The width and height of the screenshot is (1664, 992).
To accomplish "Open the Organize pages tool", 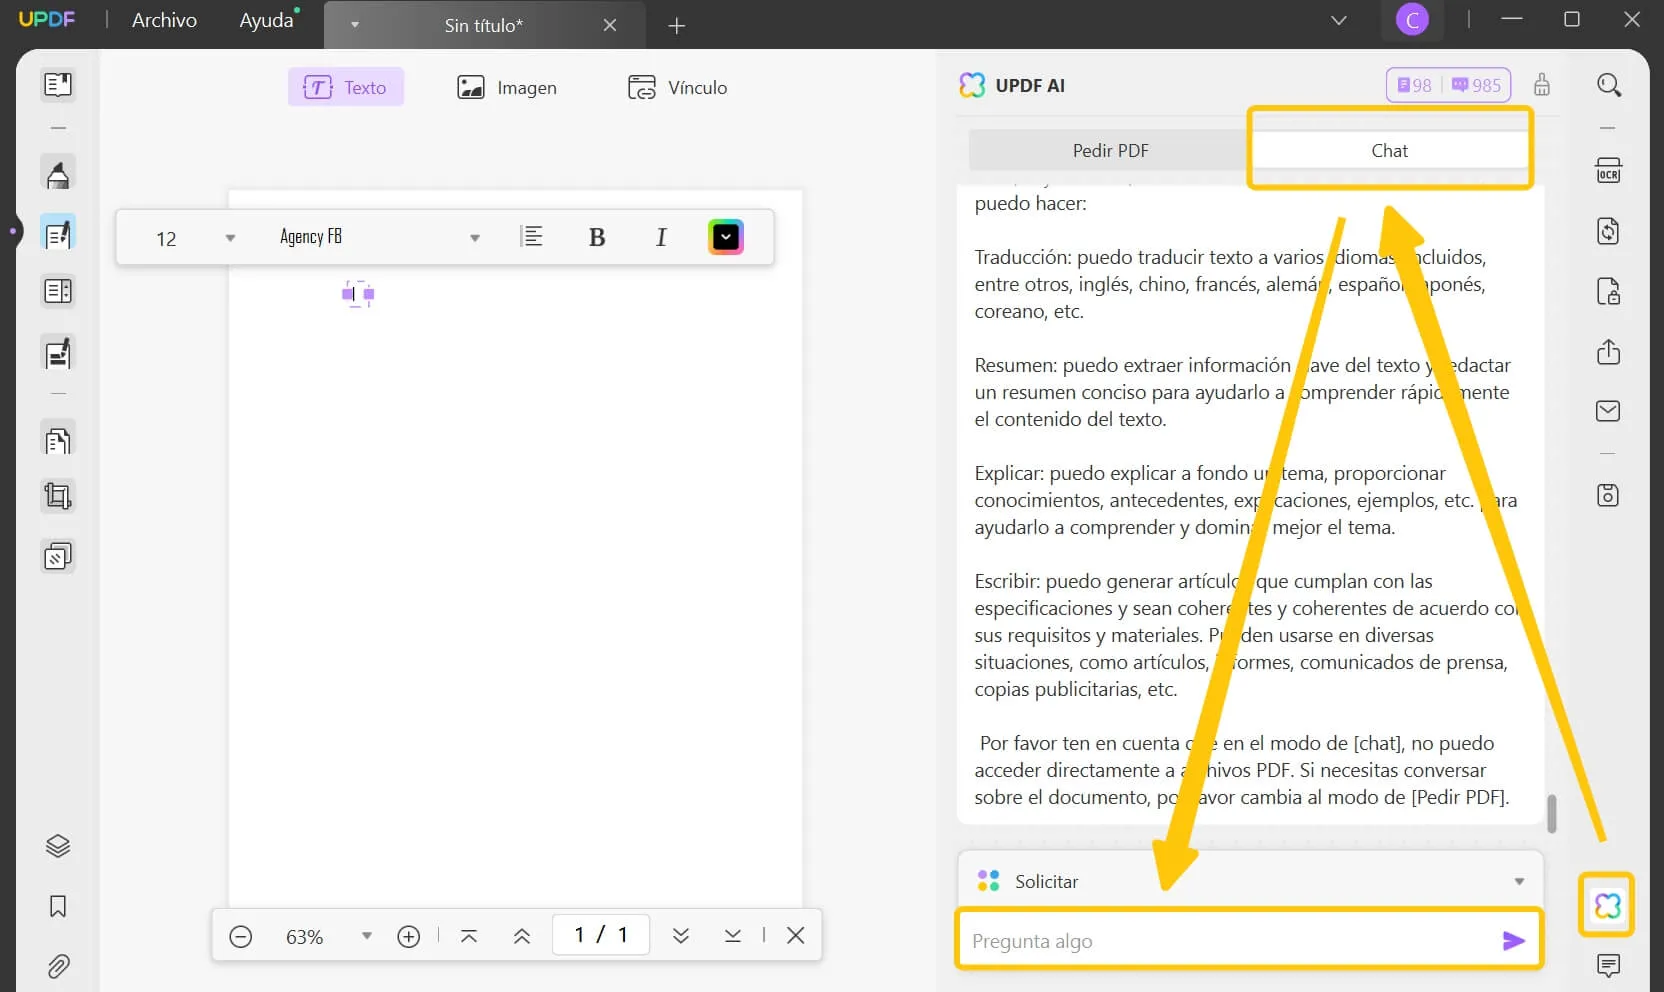I will coord(58,439).
